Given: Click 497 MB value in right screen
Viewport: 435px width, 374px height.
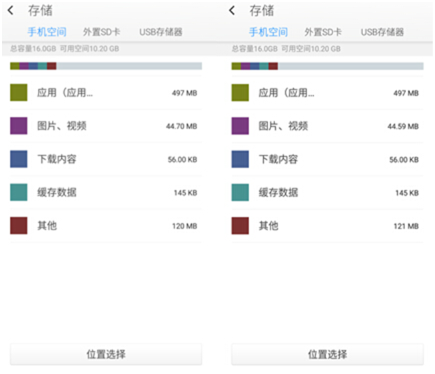Looking at the screenshot, I should point(406,93).
